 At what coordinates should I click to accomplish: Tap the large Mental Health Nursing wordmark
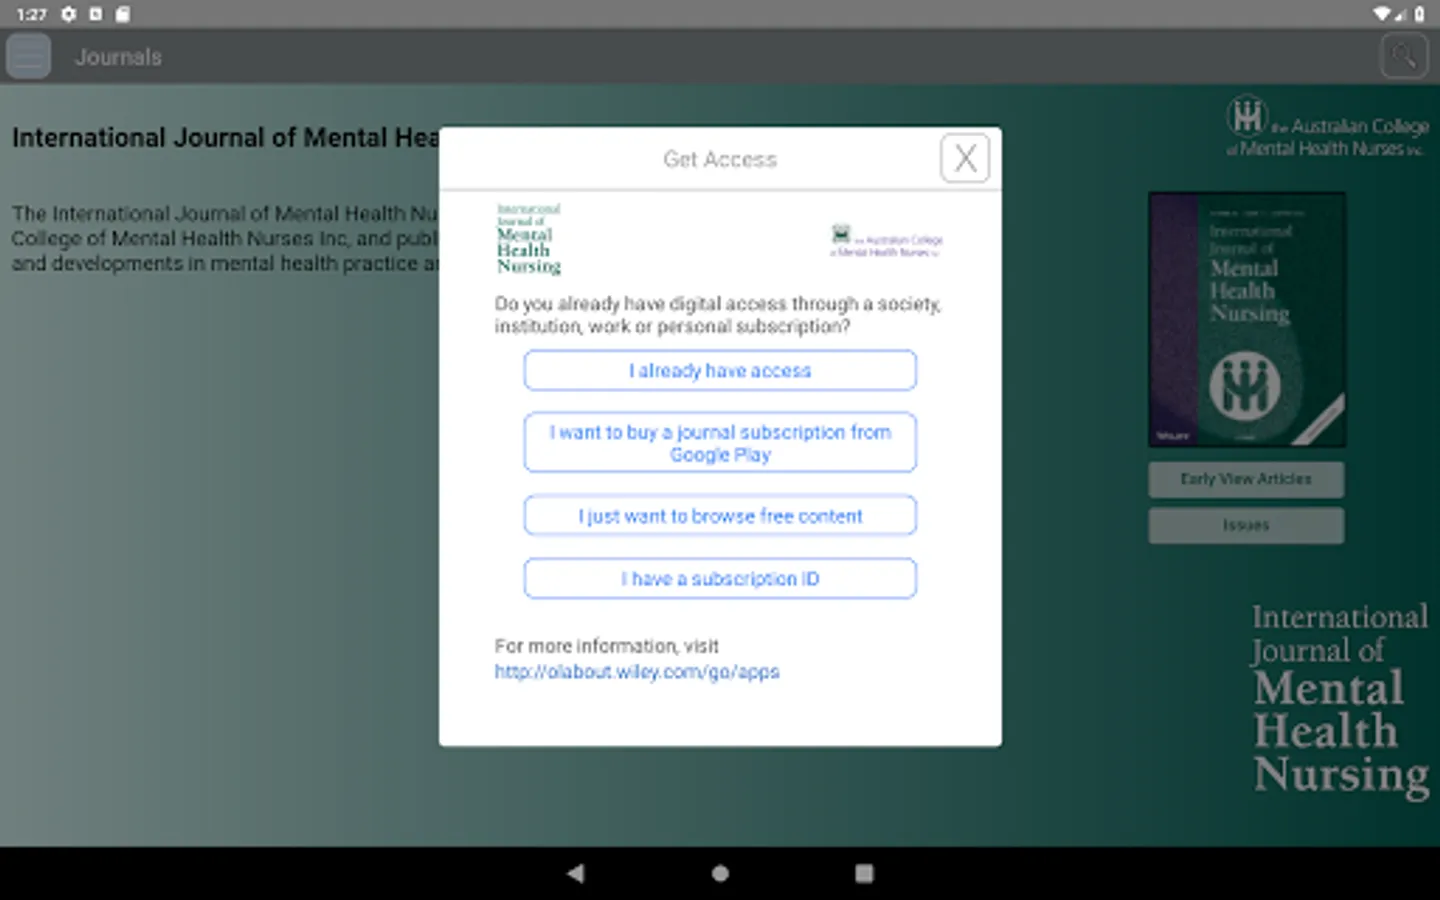[1341, 700]
